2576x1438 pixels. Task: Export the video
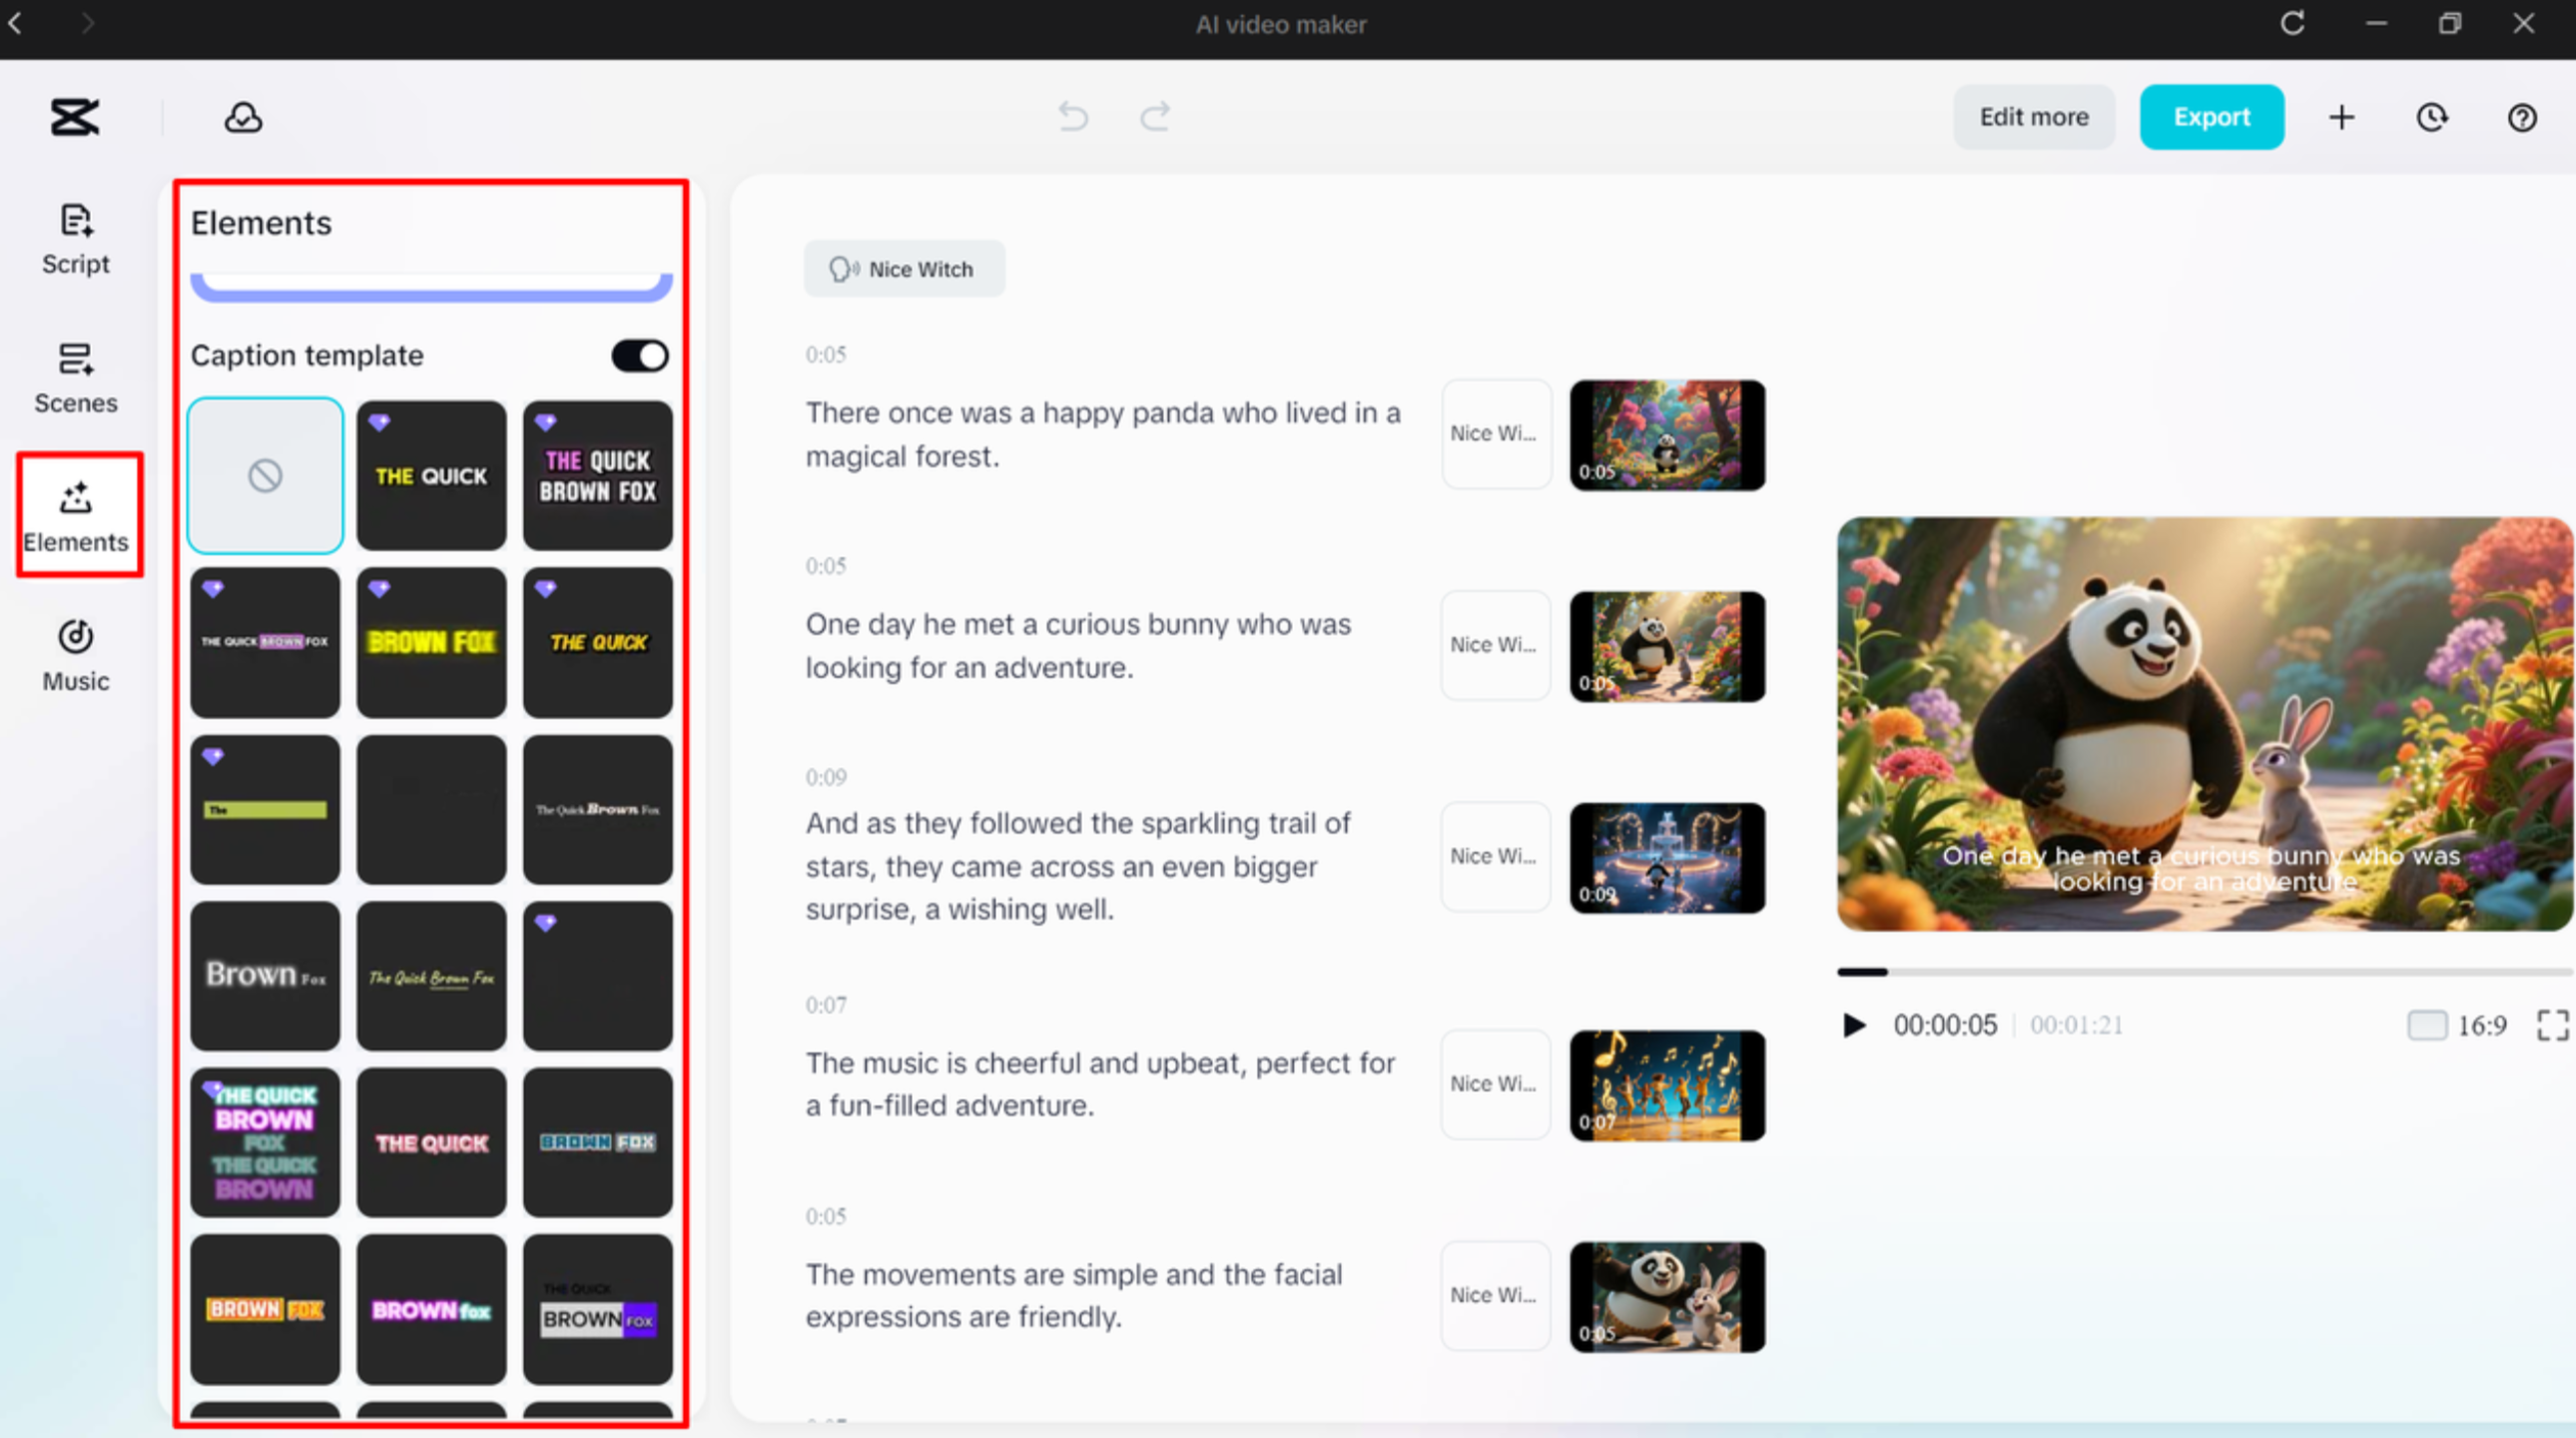[2211, 117]
